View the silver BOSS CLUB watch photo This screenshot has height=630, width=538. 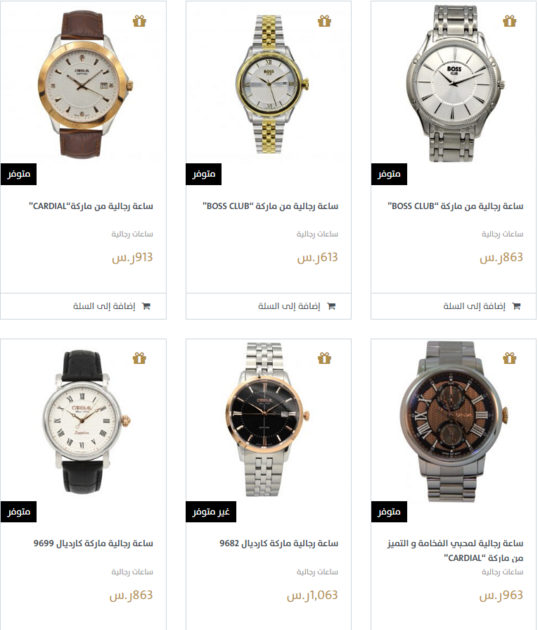(x=455, y=84)
